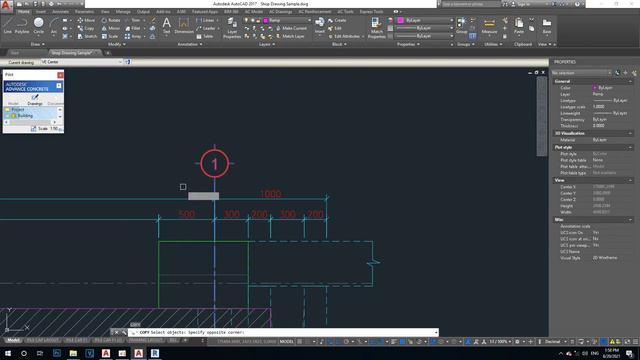Toggle grid display in status bar
The image size is (640, 360).
[x=300, y=341]
